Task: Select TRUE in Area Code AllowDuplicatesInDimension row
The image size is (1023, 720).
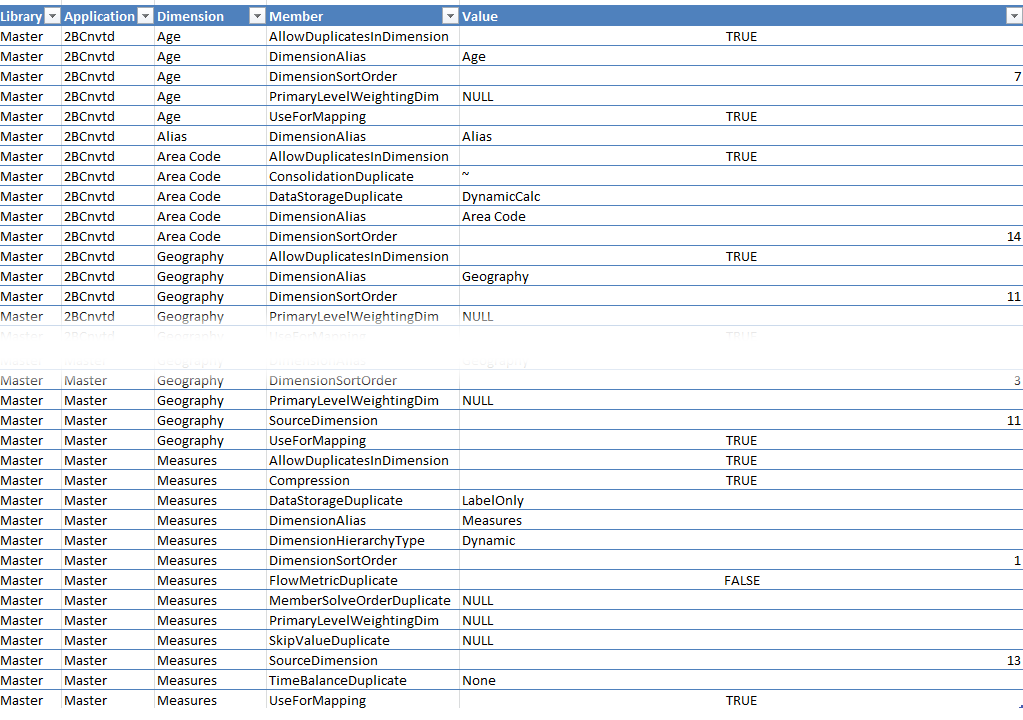Action: tap(741, 157)
